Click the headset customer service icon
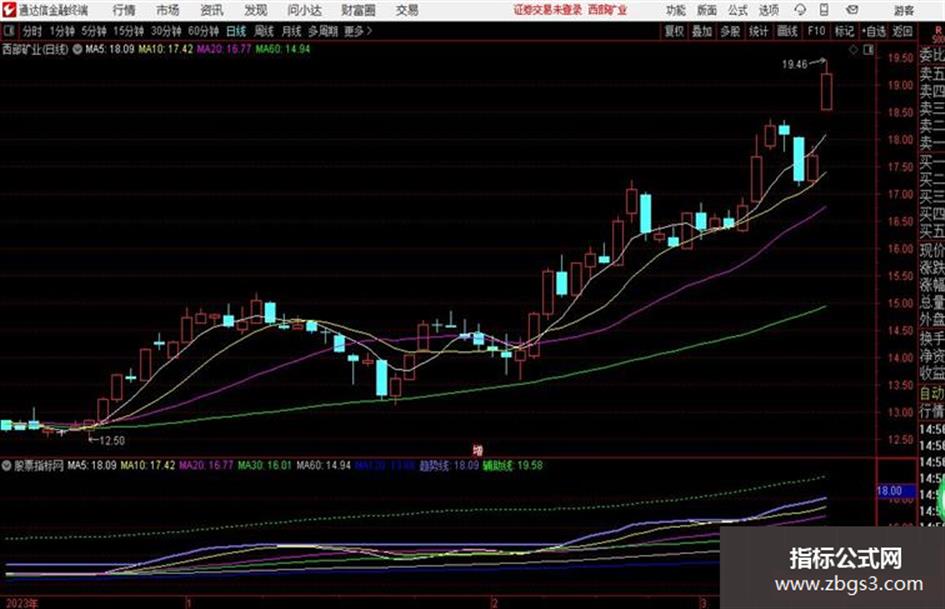 pos(800,10)
